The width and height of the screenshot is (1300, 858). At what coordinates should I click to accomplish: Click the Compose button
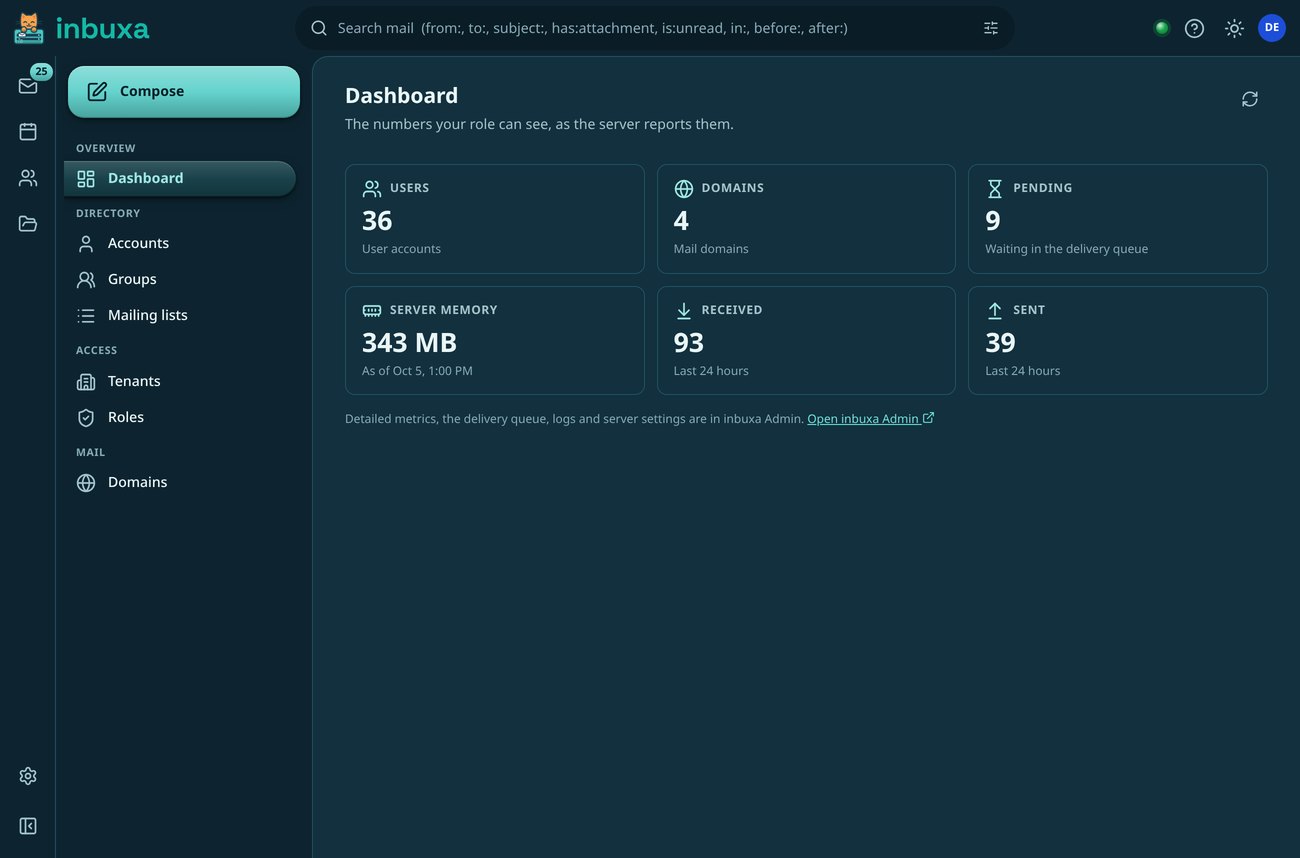coord(184,91)
